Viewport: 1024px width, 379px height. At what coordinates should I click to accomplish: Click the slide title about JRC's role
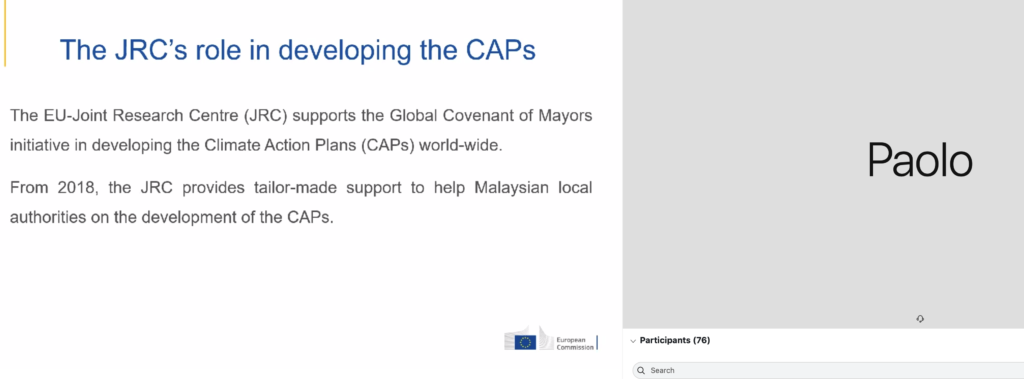click(298, 50)
